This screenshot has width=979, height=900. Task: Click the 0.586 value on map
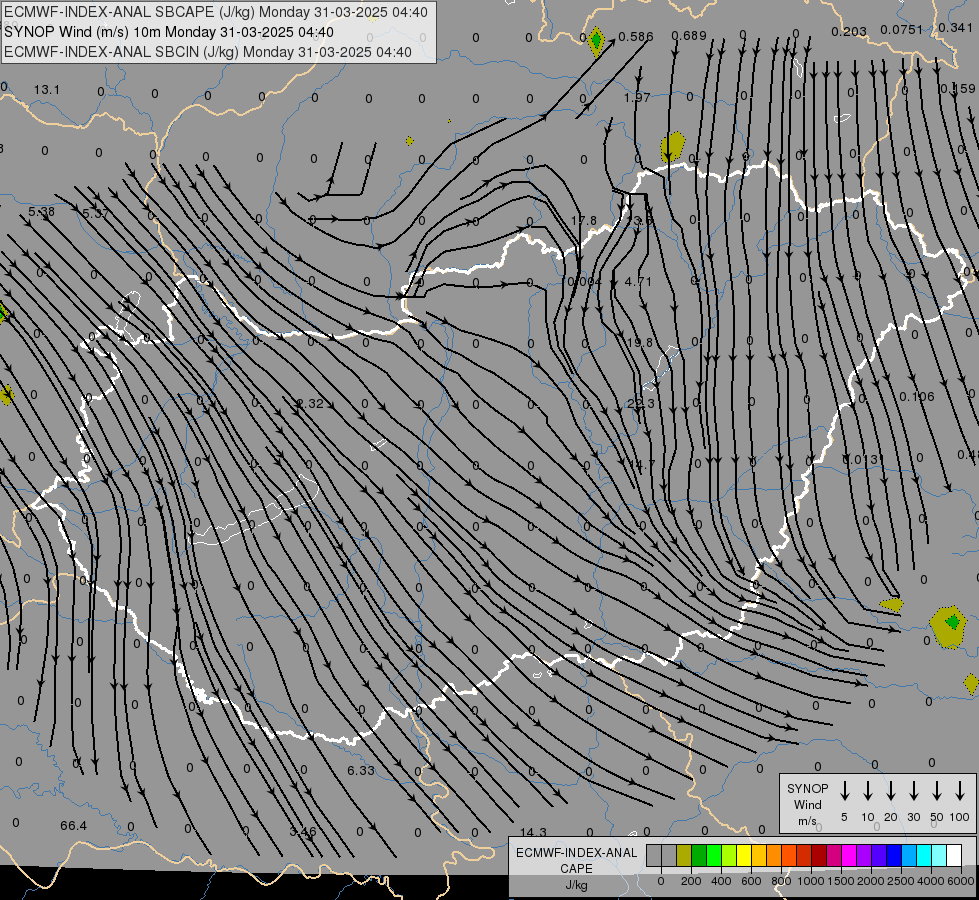click(636, 37)
